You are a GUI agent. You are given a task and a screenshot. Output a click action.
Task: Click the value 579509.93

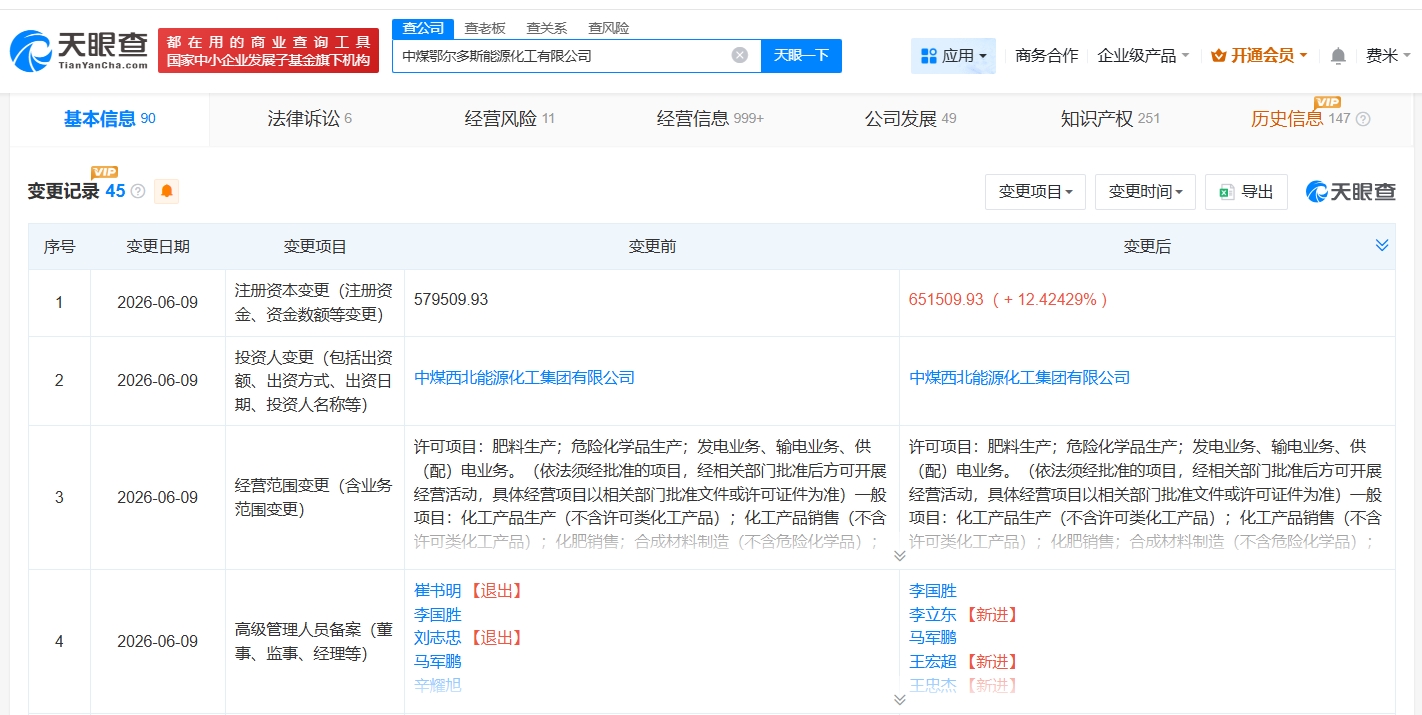[451, 300]
